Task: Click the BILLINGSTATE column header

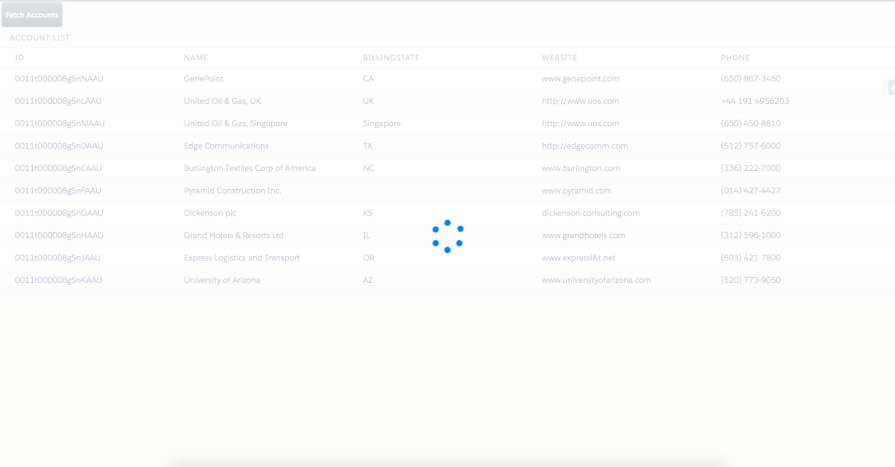Action: pyautogui.click(x=390, y=58)
